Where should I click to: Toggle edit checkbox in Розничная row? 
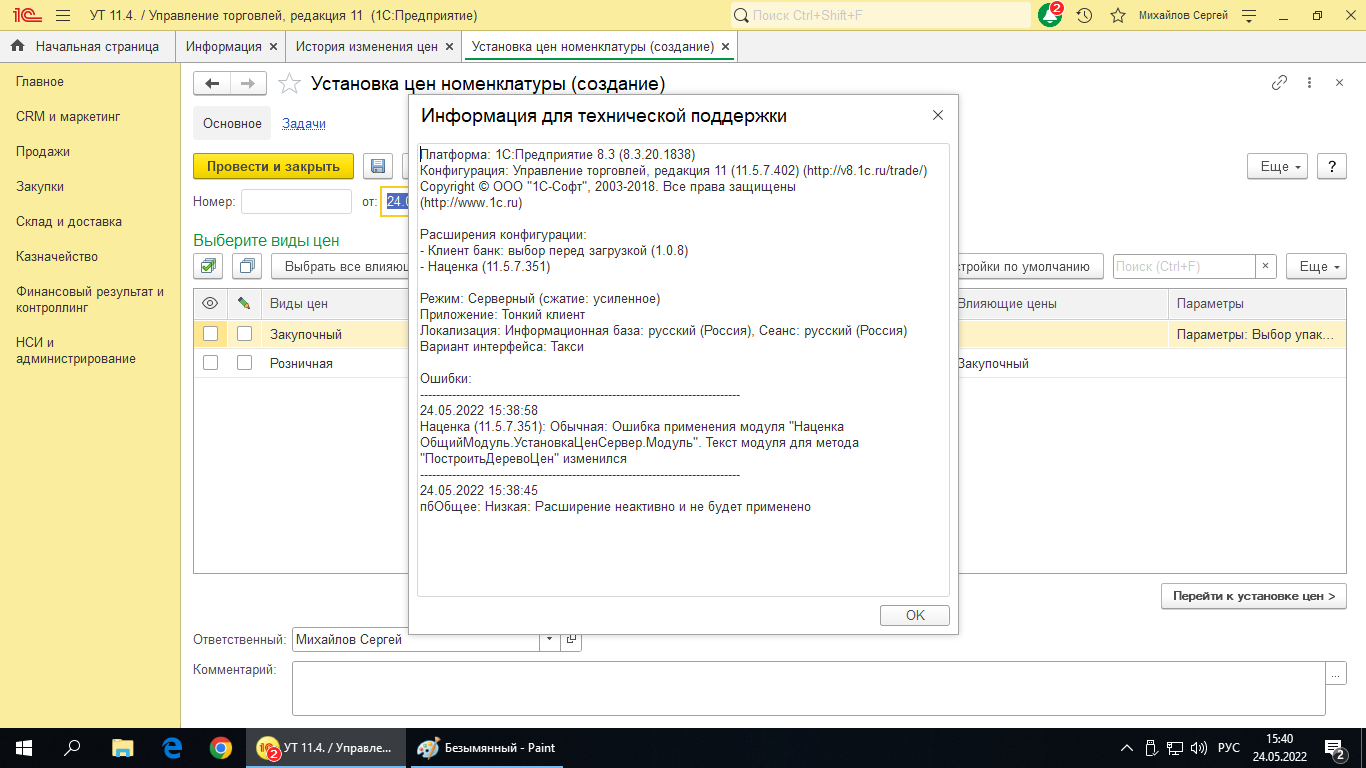[244, 363]
